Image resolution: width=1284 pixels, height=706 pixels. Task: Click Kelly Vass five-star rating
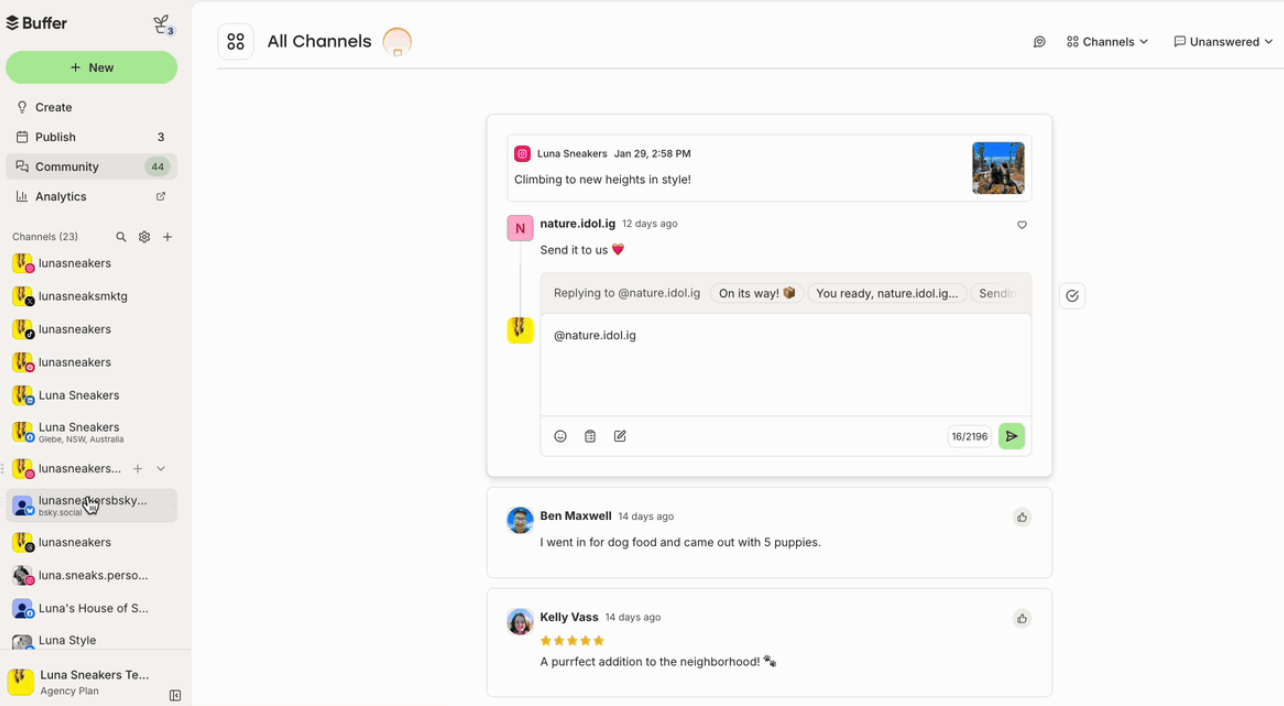point(572,640)
